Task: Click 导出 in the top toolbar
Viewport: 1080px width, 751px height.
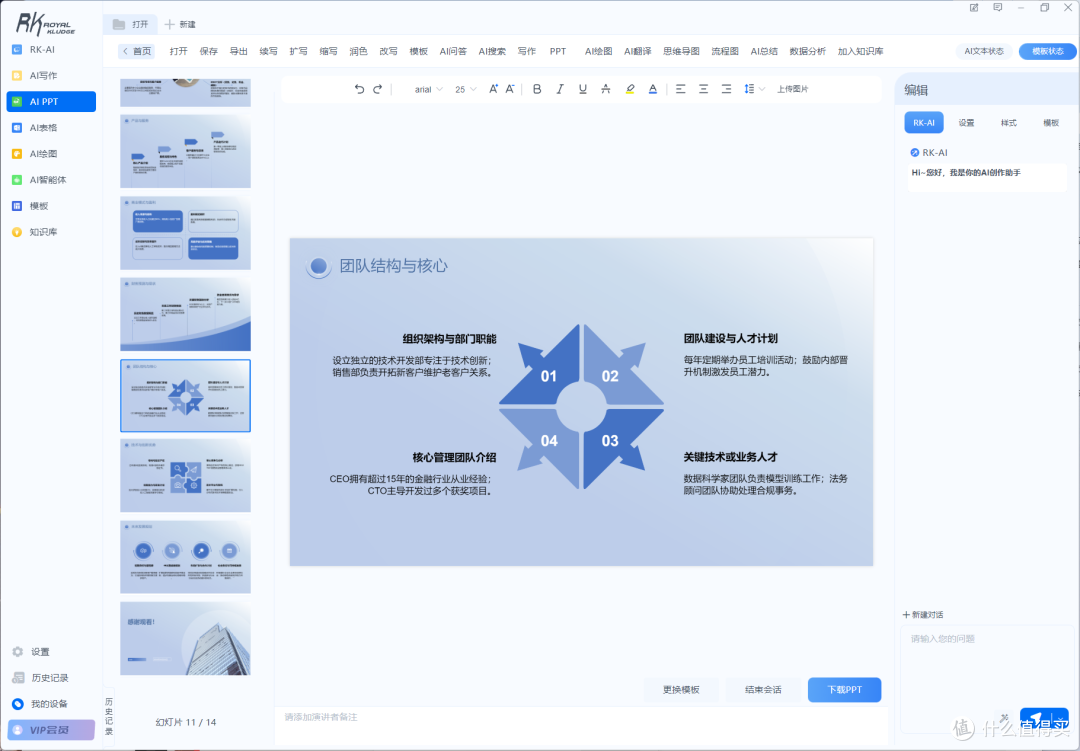Action: [238, 52]
